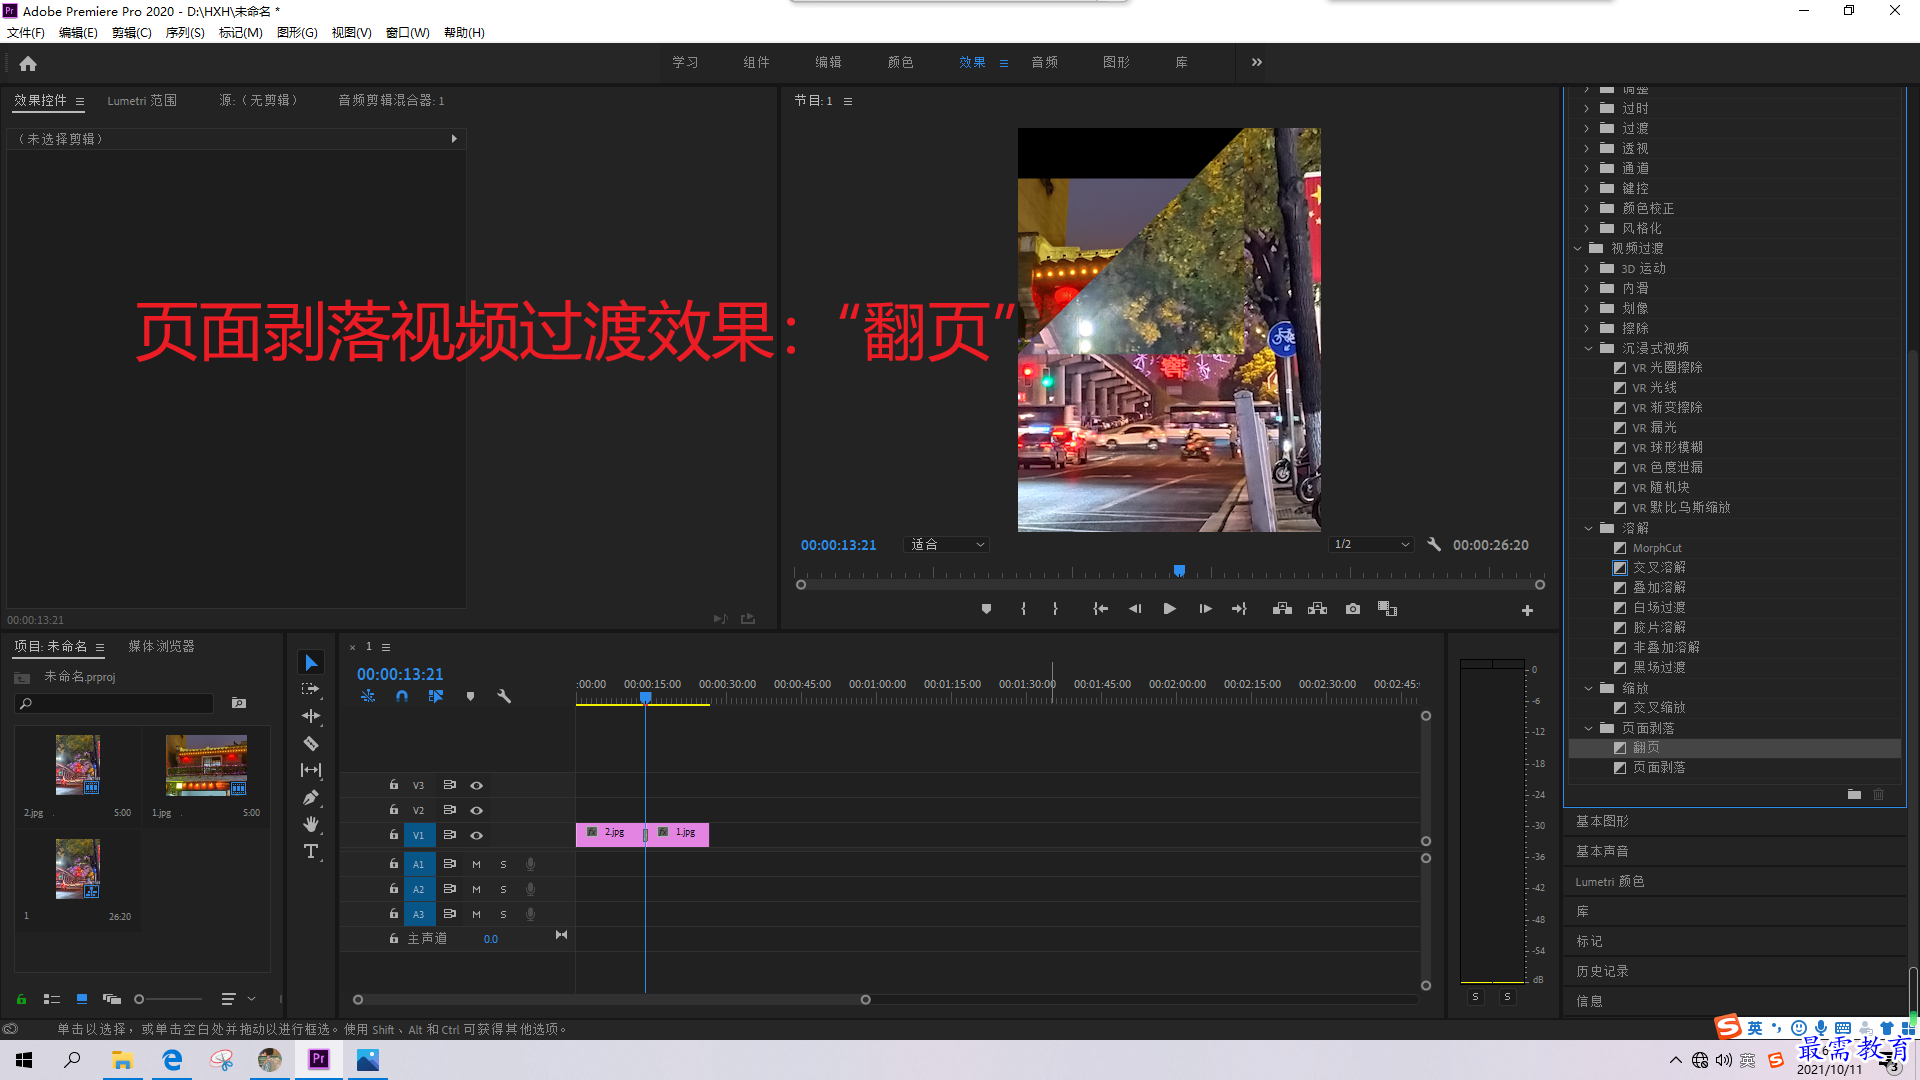
Task: Toggle V1 track targeting
Action: click(419, 835)
